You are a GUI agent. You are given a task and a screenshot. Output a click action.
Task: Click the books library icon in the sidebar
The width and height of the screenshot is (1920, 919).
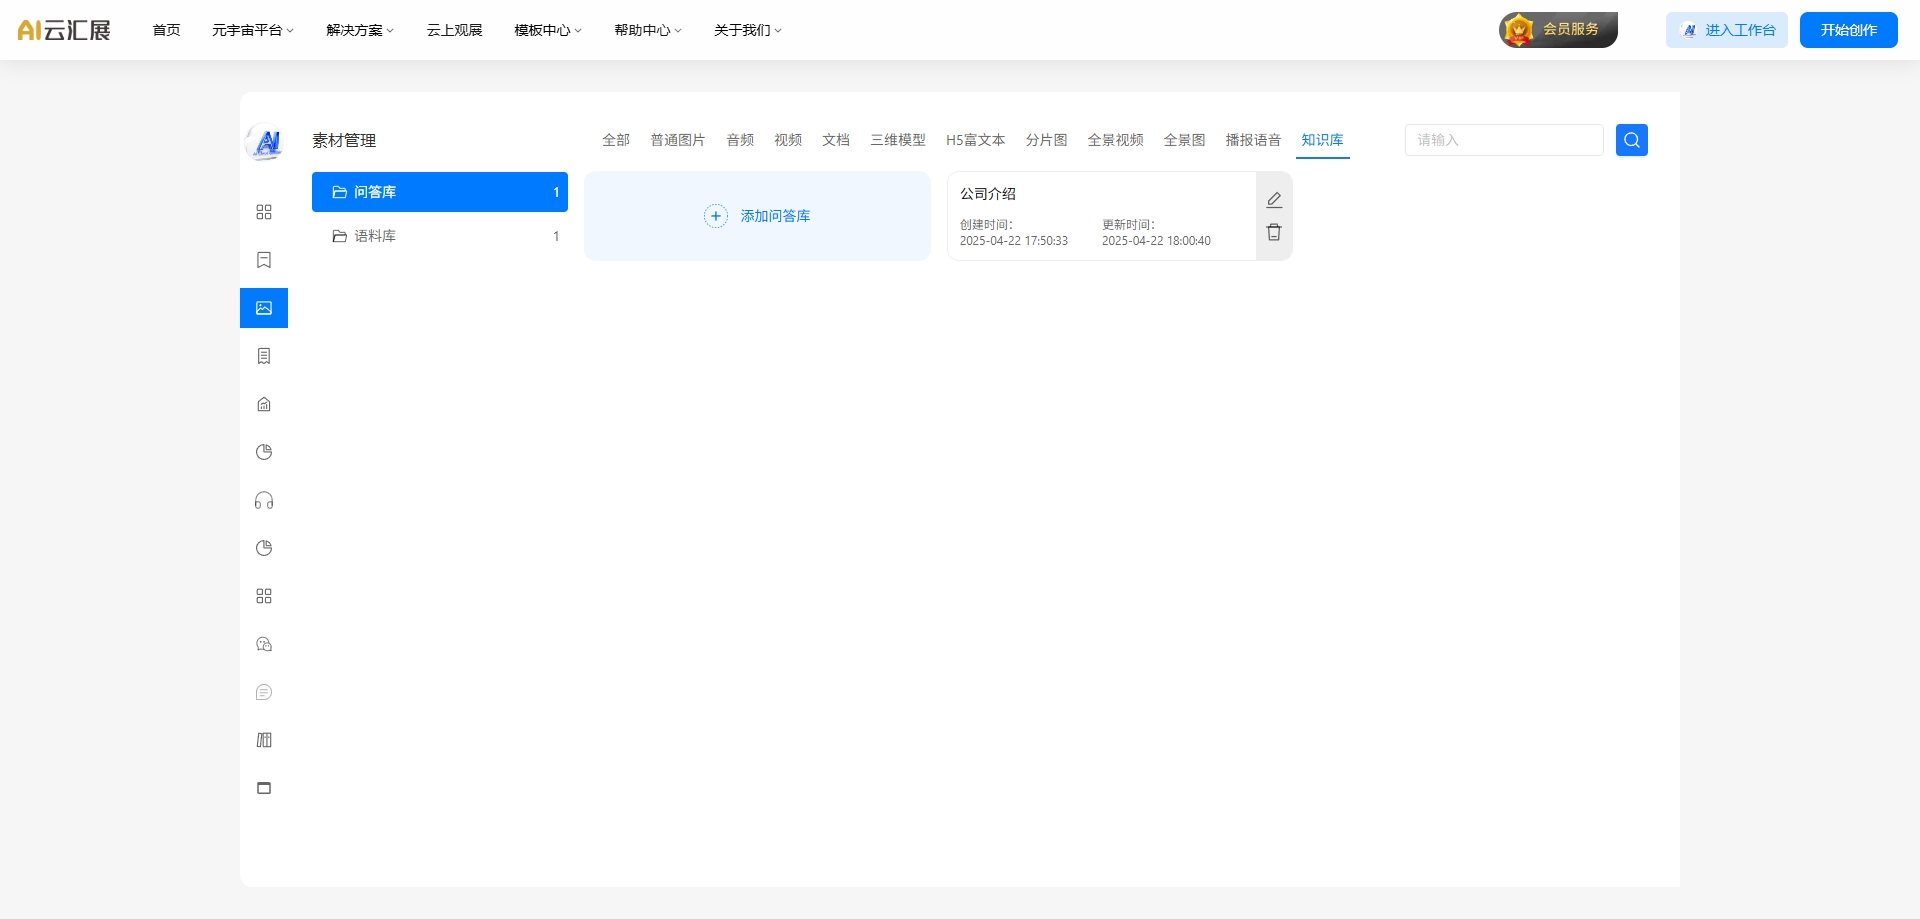[264, 740]
